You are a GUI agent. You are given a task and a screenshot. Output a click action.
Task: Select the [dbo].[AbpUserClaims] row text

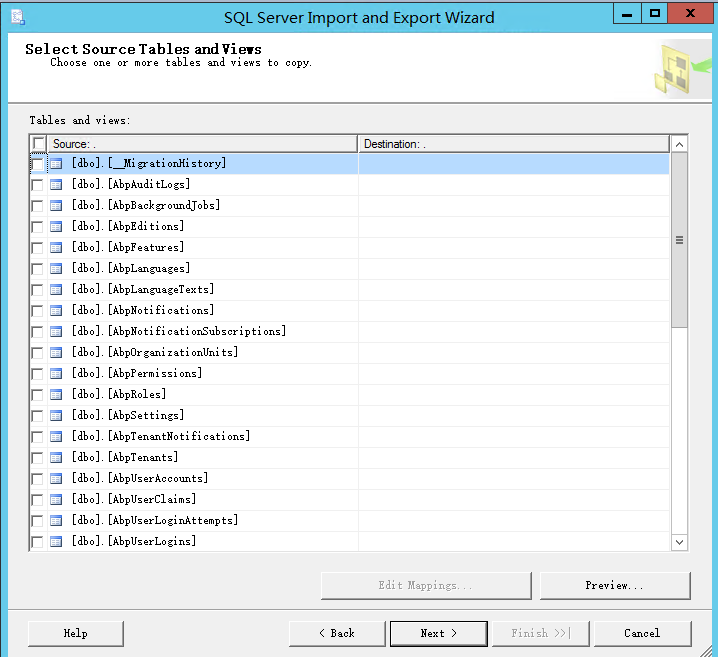point(134,499)
